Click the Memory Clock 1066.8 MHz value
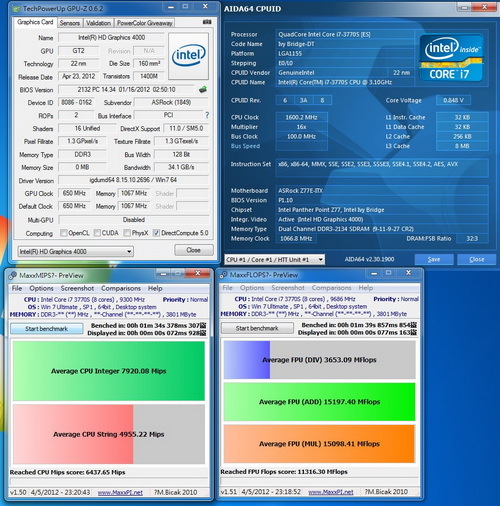The width and height of the screenshot is (500, 506). coord(296,239)
